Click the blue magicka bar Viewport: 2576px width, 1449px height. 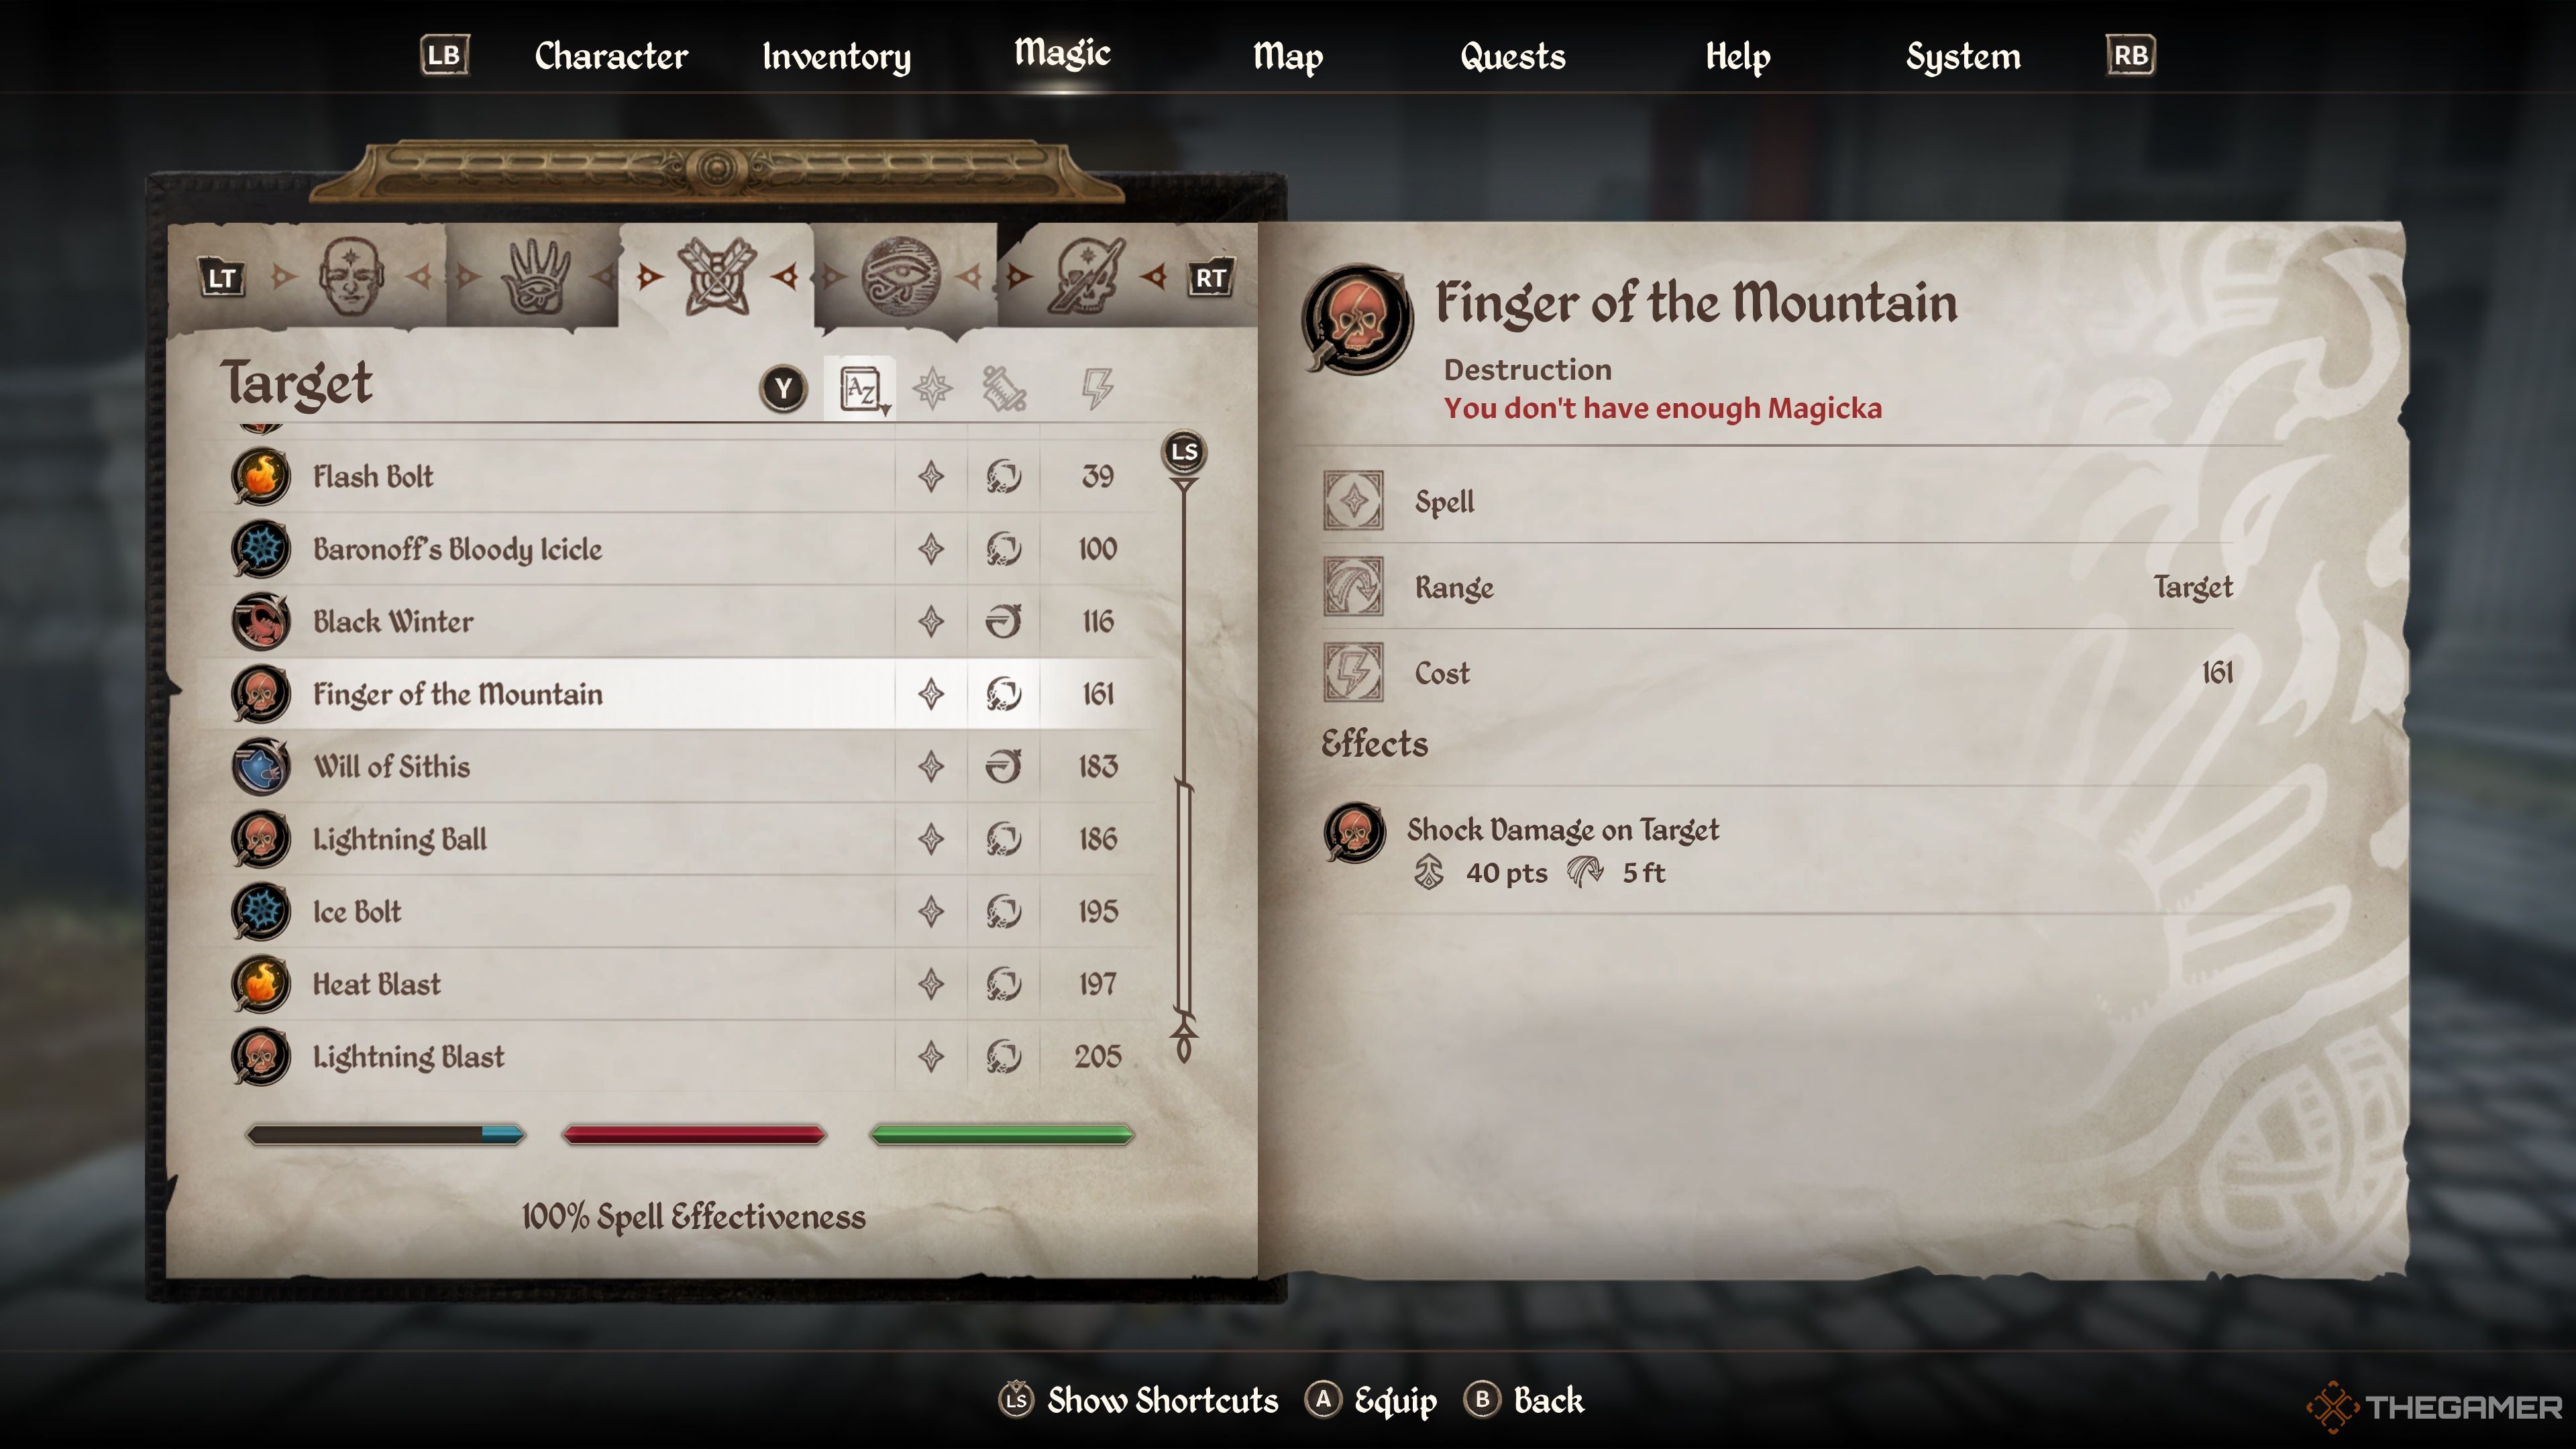pyautogui.click(x=386, y=1134)
